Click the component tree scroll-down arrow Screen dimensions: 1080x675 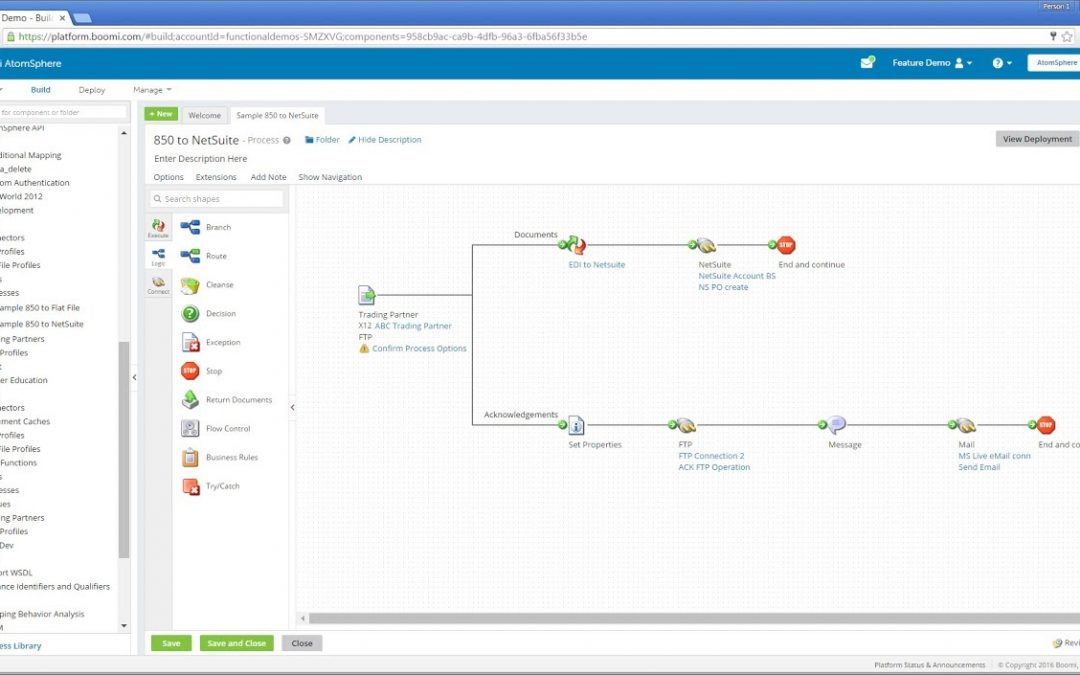click(124, 626)
